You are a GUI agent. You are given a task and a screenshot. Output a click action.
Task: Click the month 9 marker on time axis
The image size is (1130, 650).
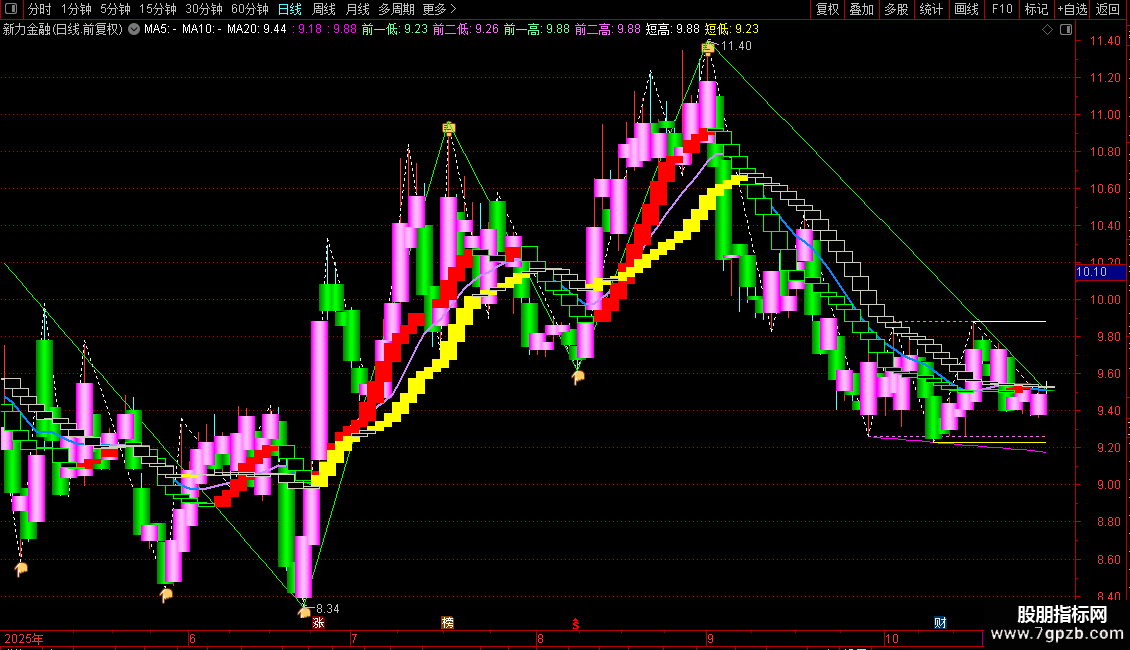(x=710, y=638)
